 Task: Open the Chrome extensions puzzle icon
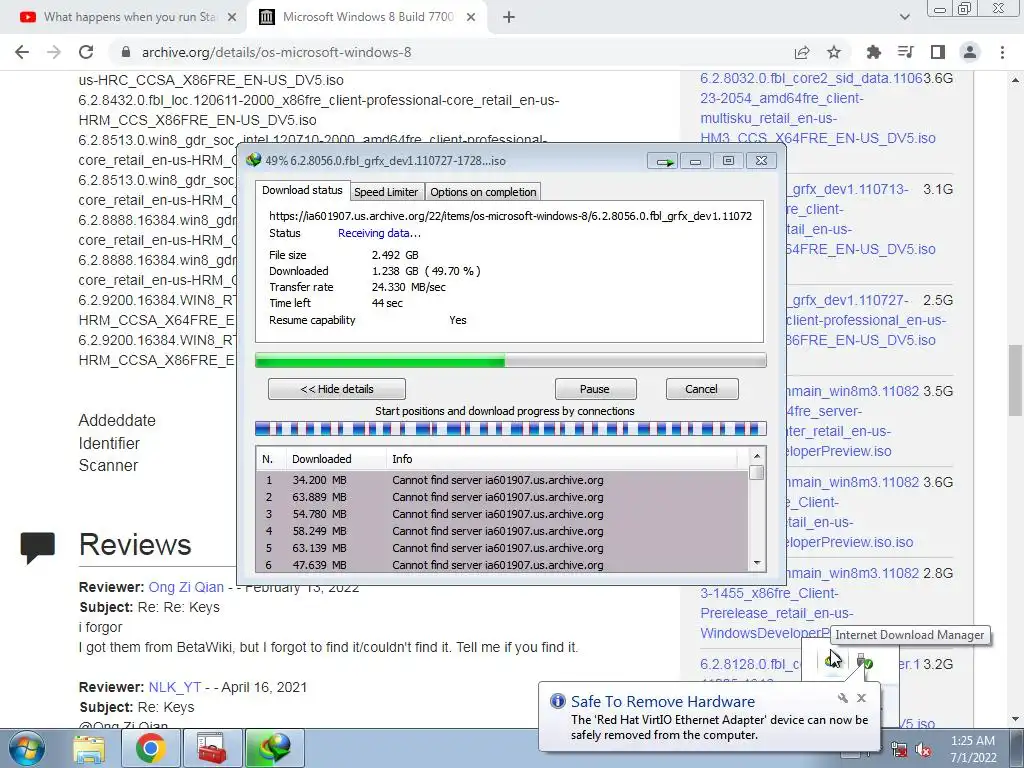(x=873, y=52)
